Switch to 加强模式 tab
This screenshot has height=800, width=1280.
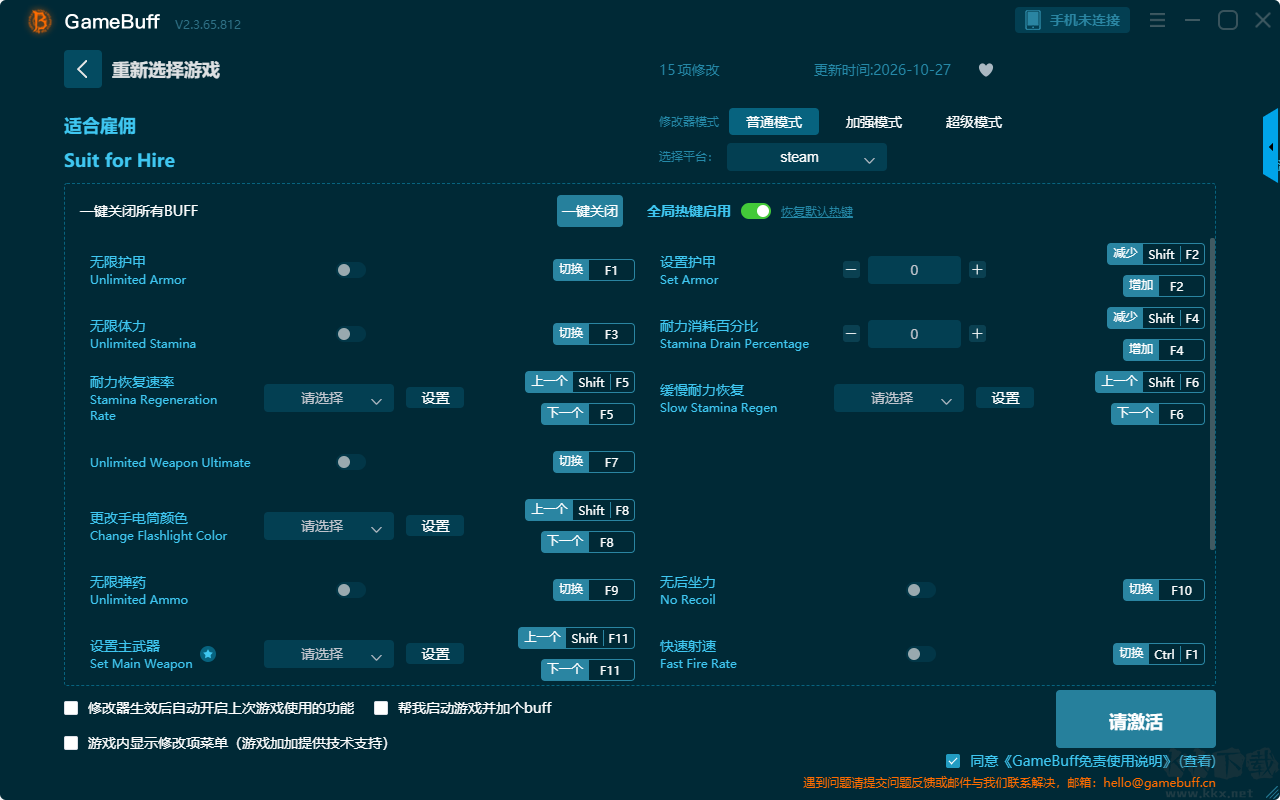[x=874, y=122]
